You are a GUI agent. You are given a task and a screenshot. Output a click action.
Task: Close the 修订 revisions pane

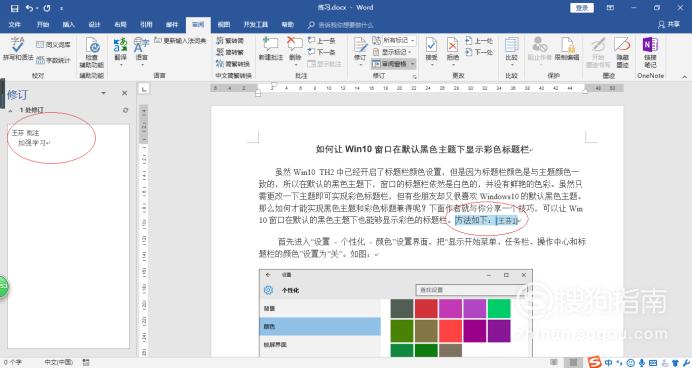tap(124, 93)
